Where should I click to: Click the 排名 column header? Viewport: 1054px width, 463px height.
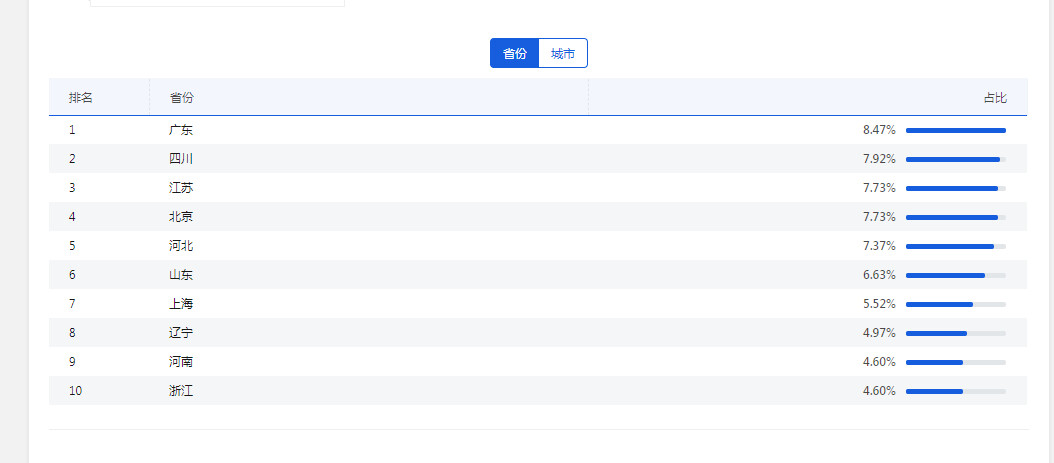coord(81,98)
